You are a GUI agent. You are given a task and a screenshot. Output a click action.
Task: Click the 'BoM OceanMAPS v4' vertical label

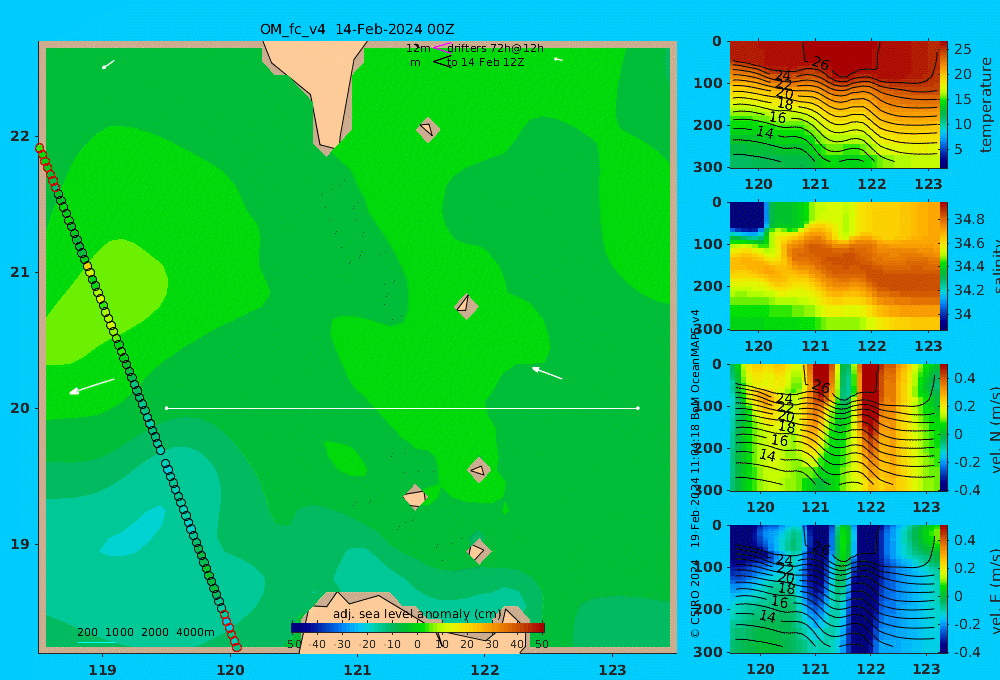coord(695,364)
